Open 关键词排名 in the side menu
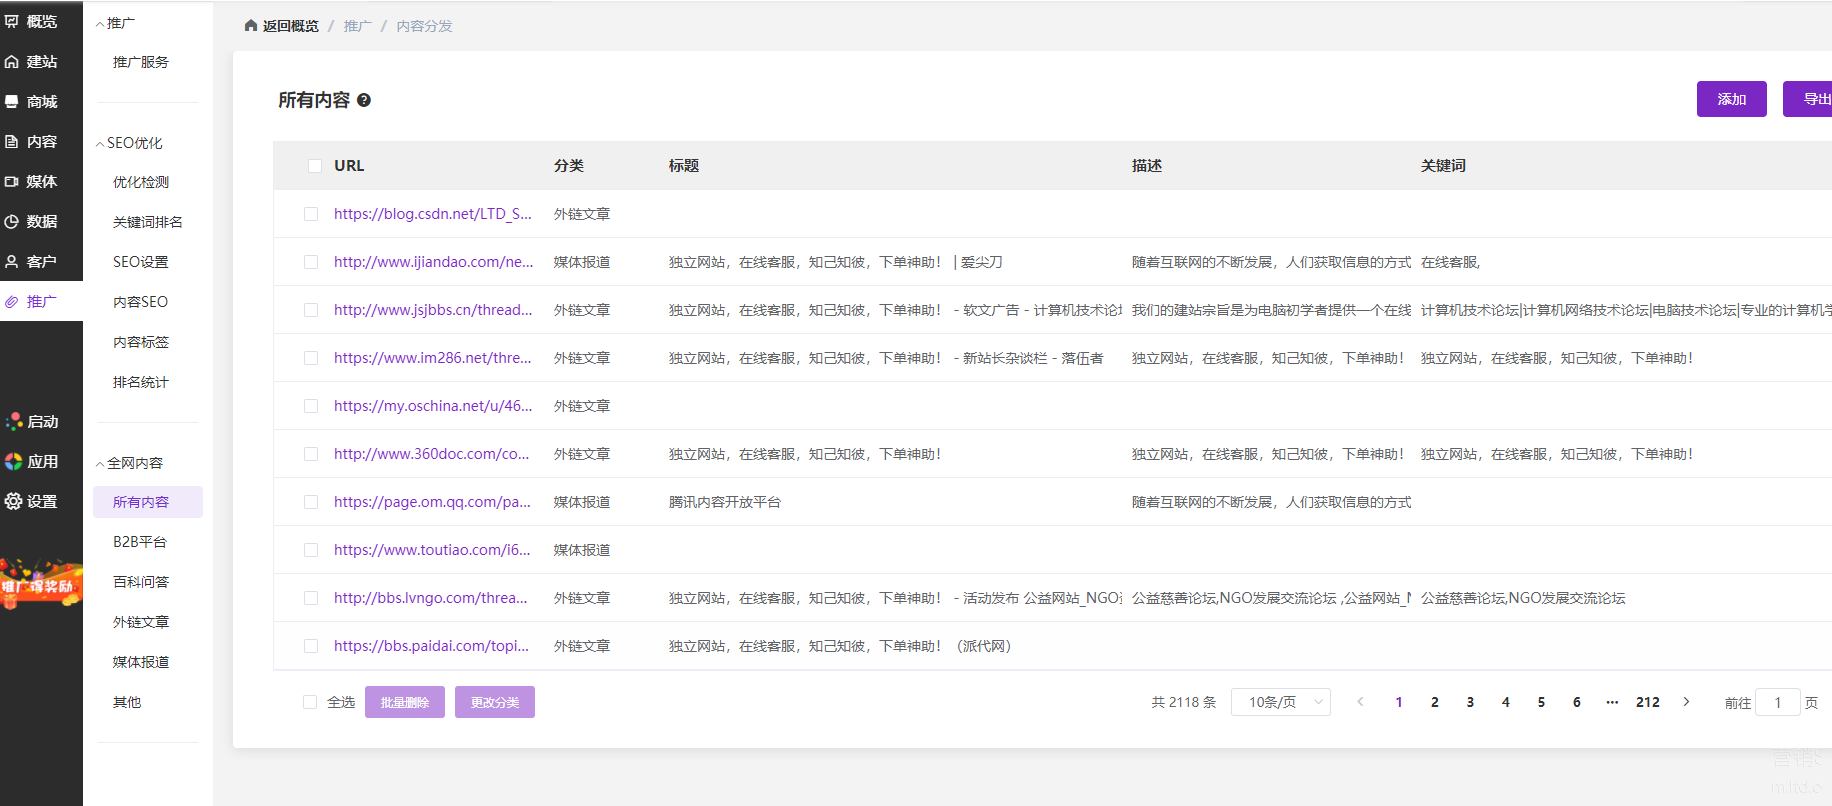This screenshot has width=1832, height=806. (147, 222)
